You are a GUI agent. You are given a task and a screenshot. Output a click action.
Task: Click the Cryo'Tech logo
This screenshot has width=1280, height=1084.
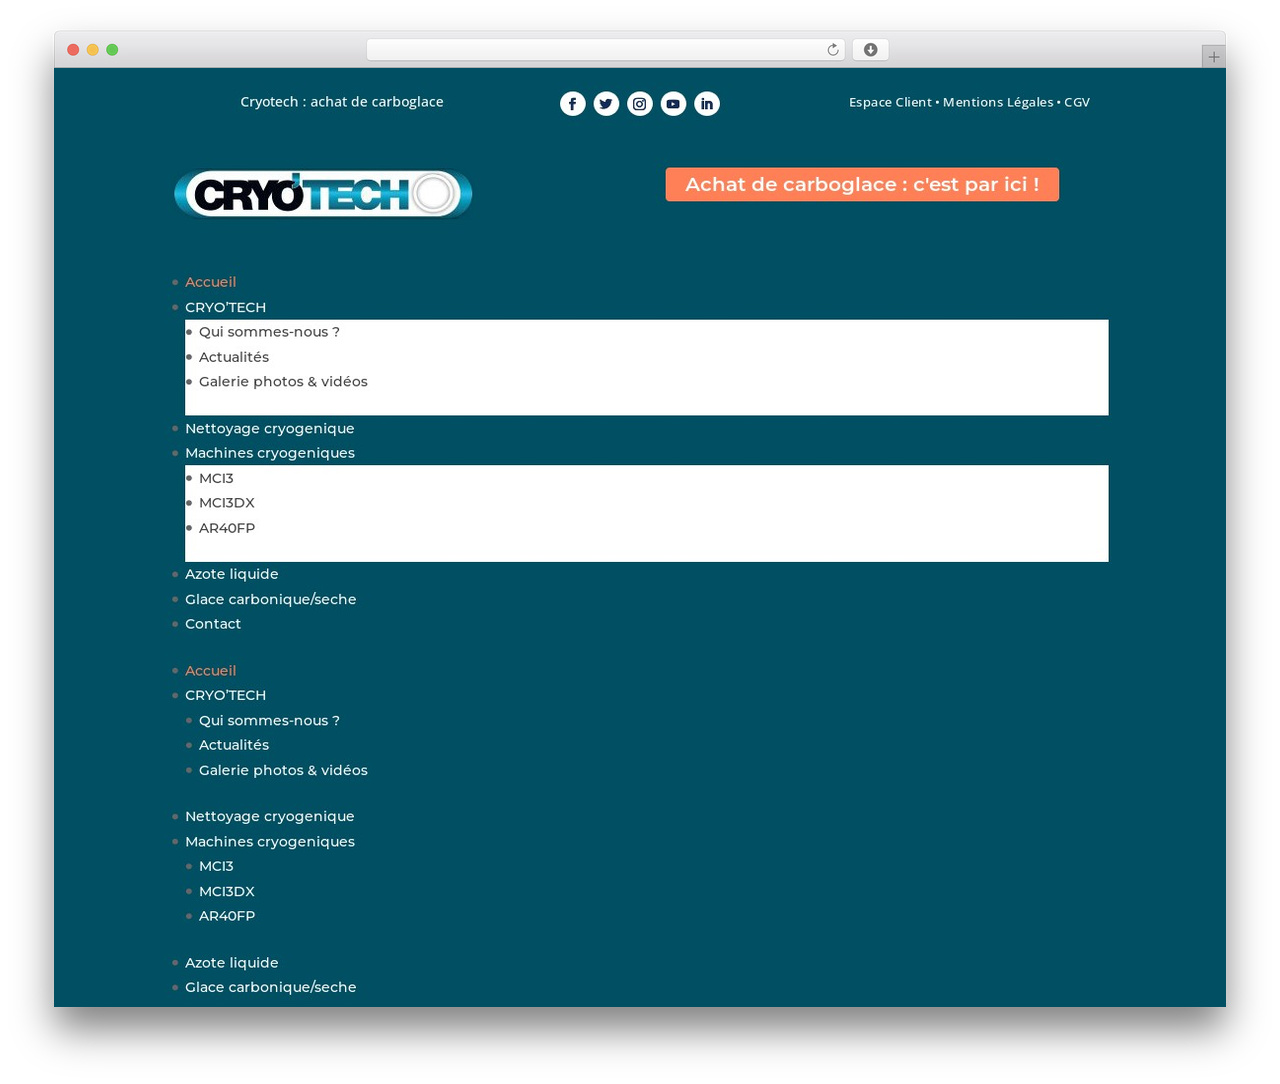pyautogui.click(x=323, y=194)
